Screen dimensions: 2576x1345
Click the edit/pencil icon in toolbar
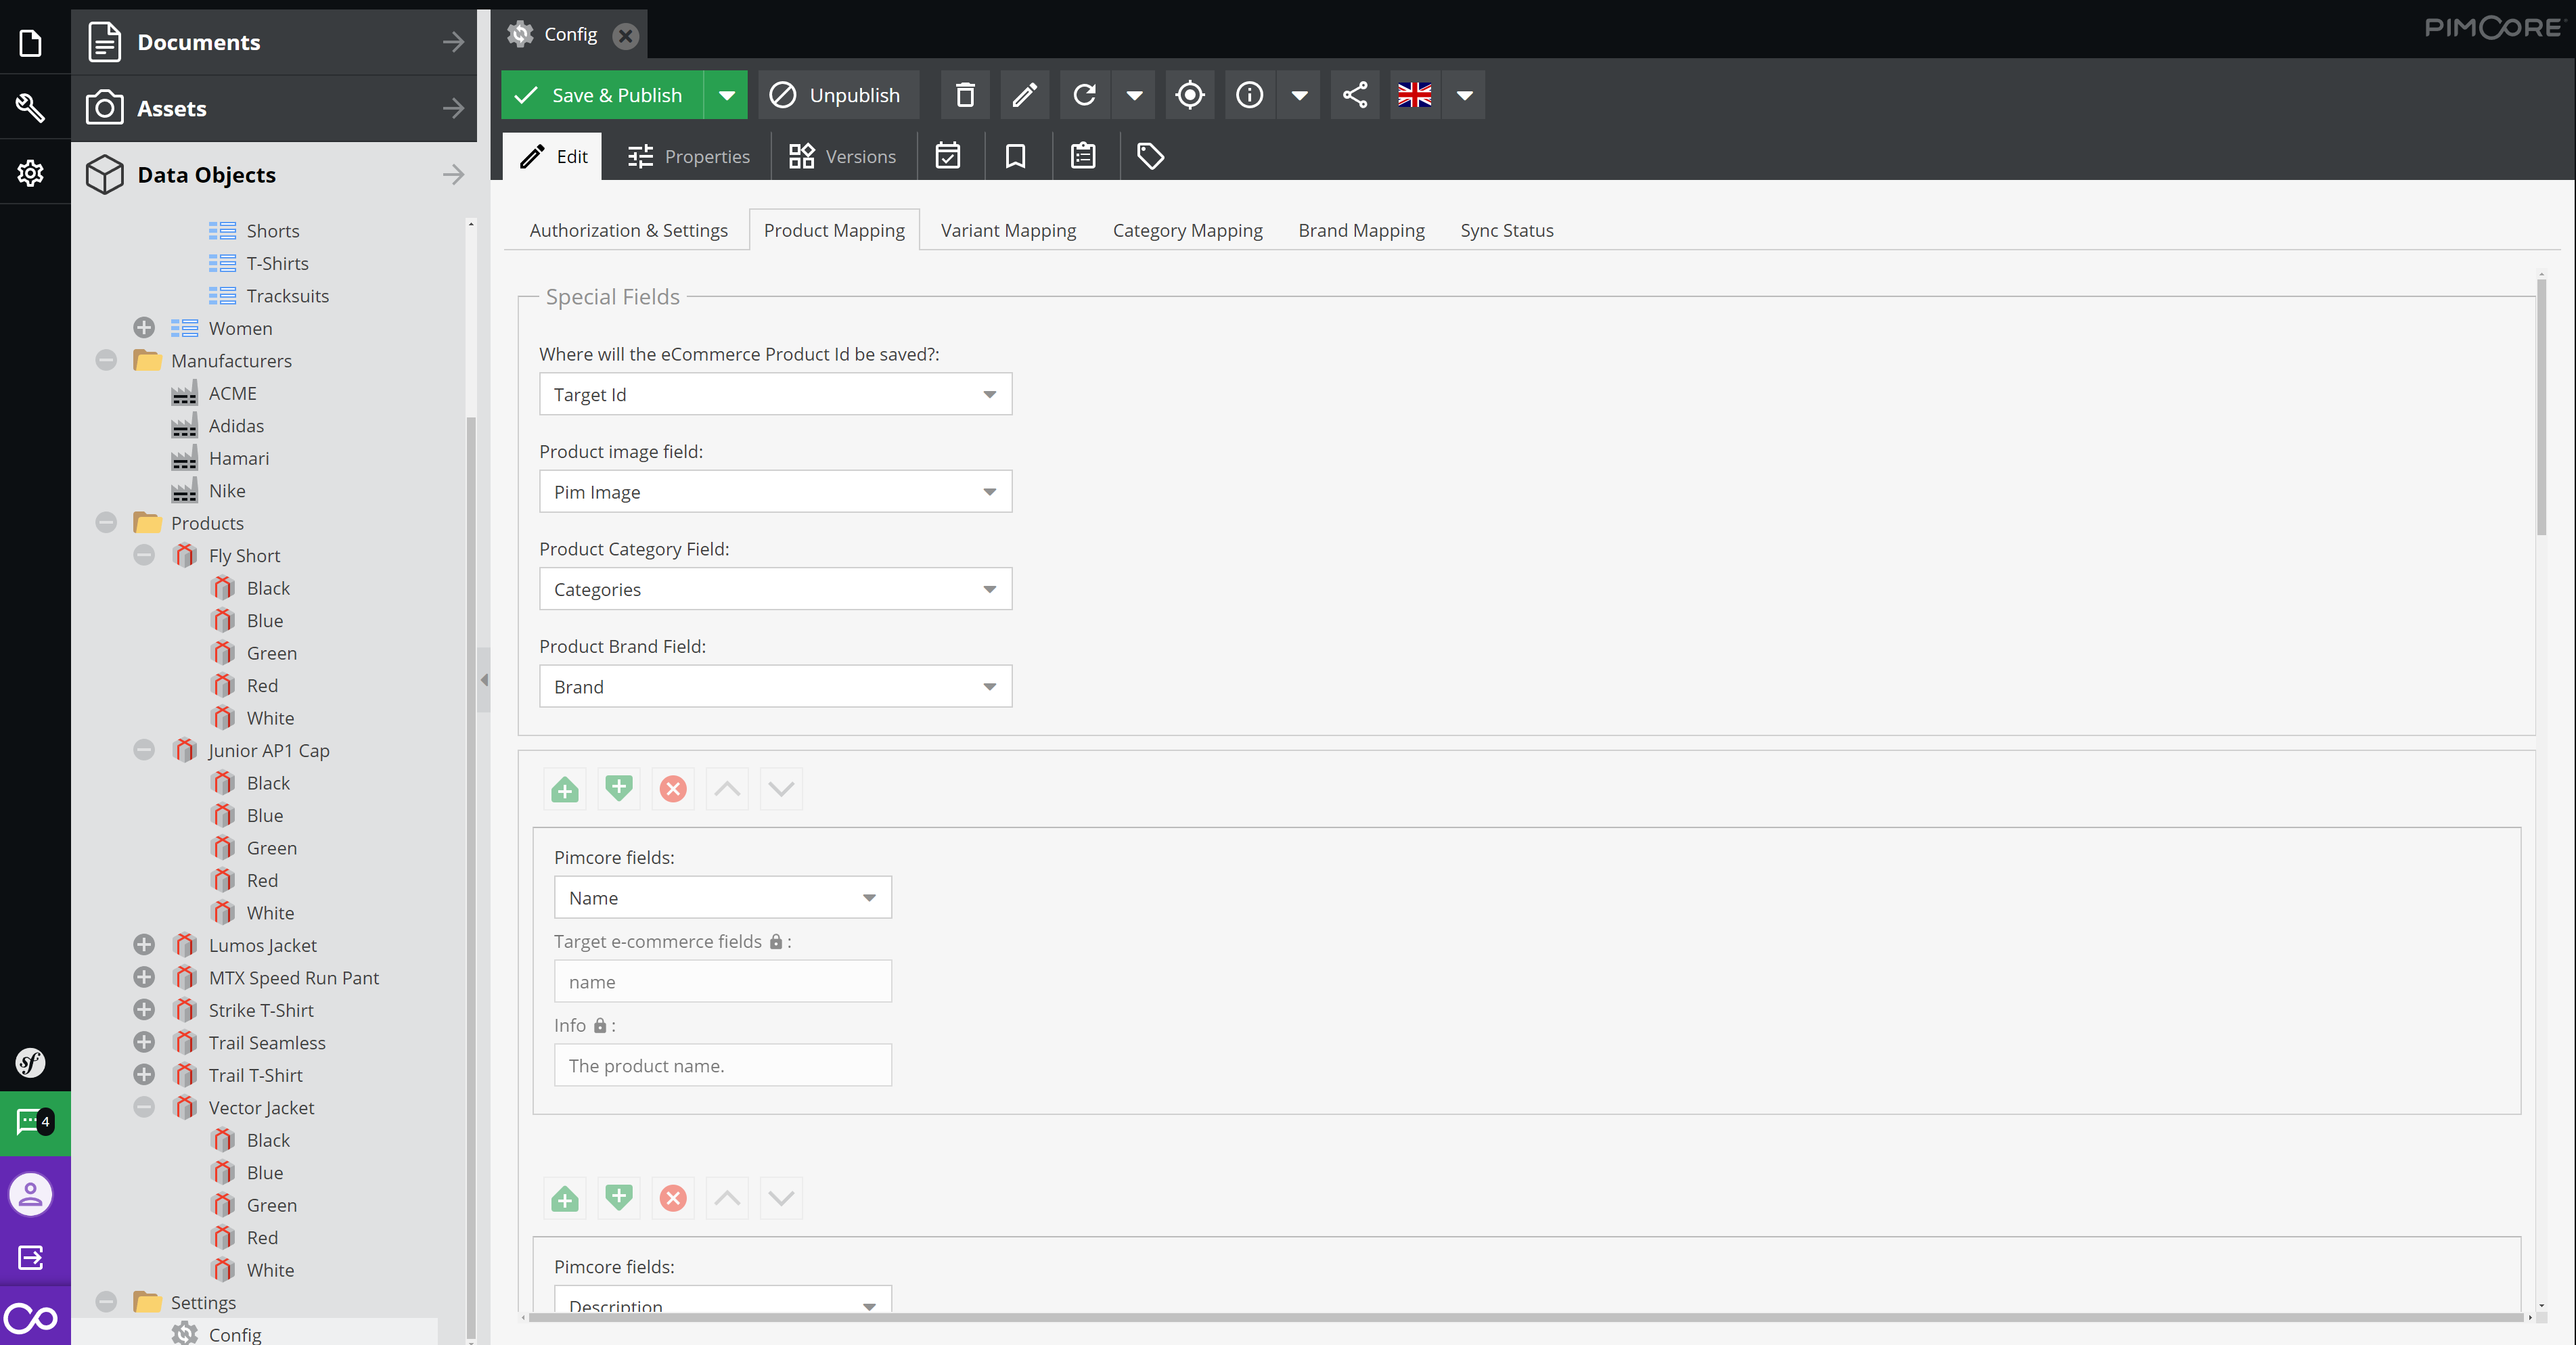click(x=1022, y=93)
